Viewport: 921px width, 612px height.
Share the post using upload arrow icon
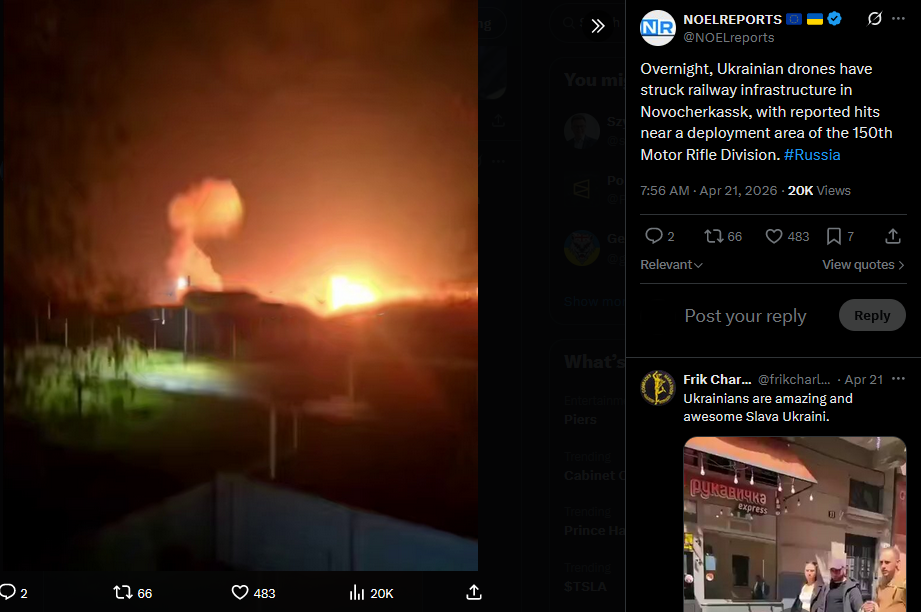(893, 236)
